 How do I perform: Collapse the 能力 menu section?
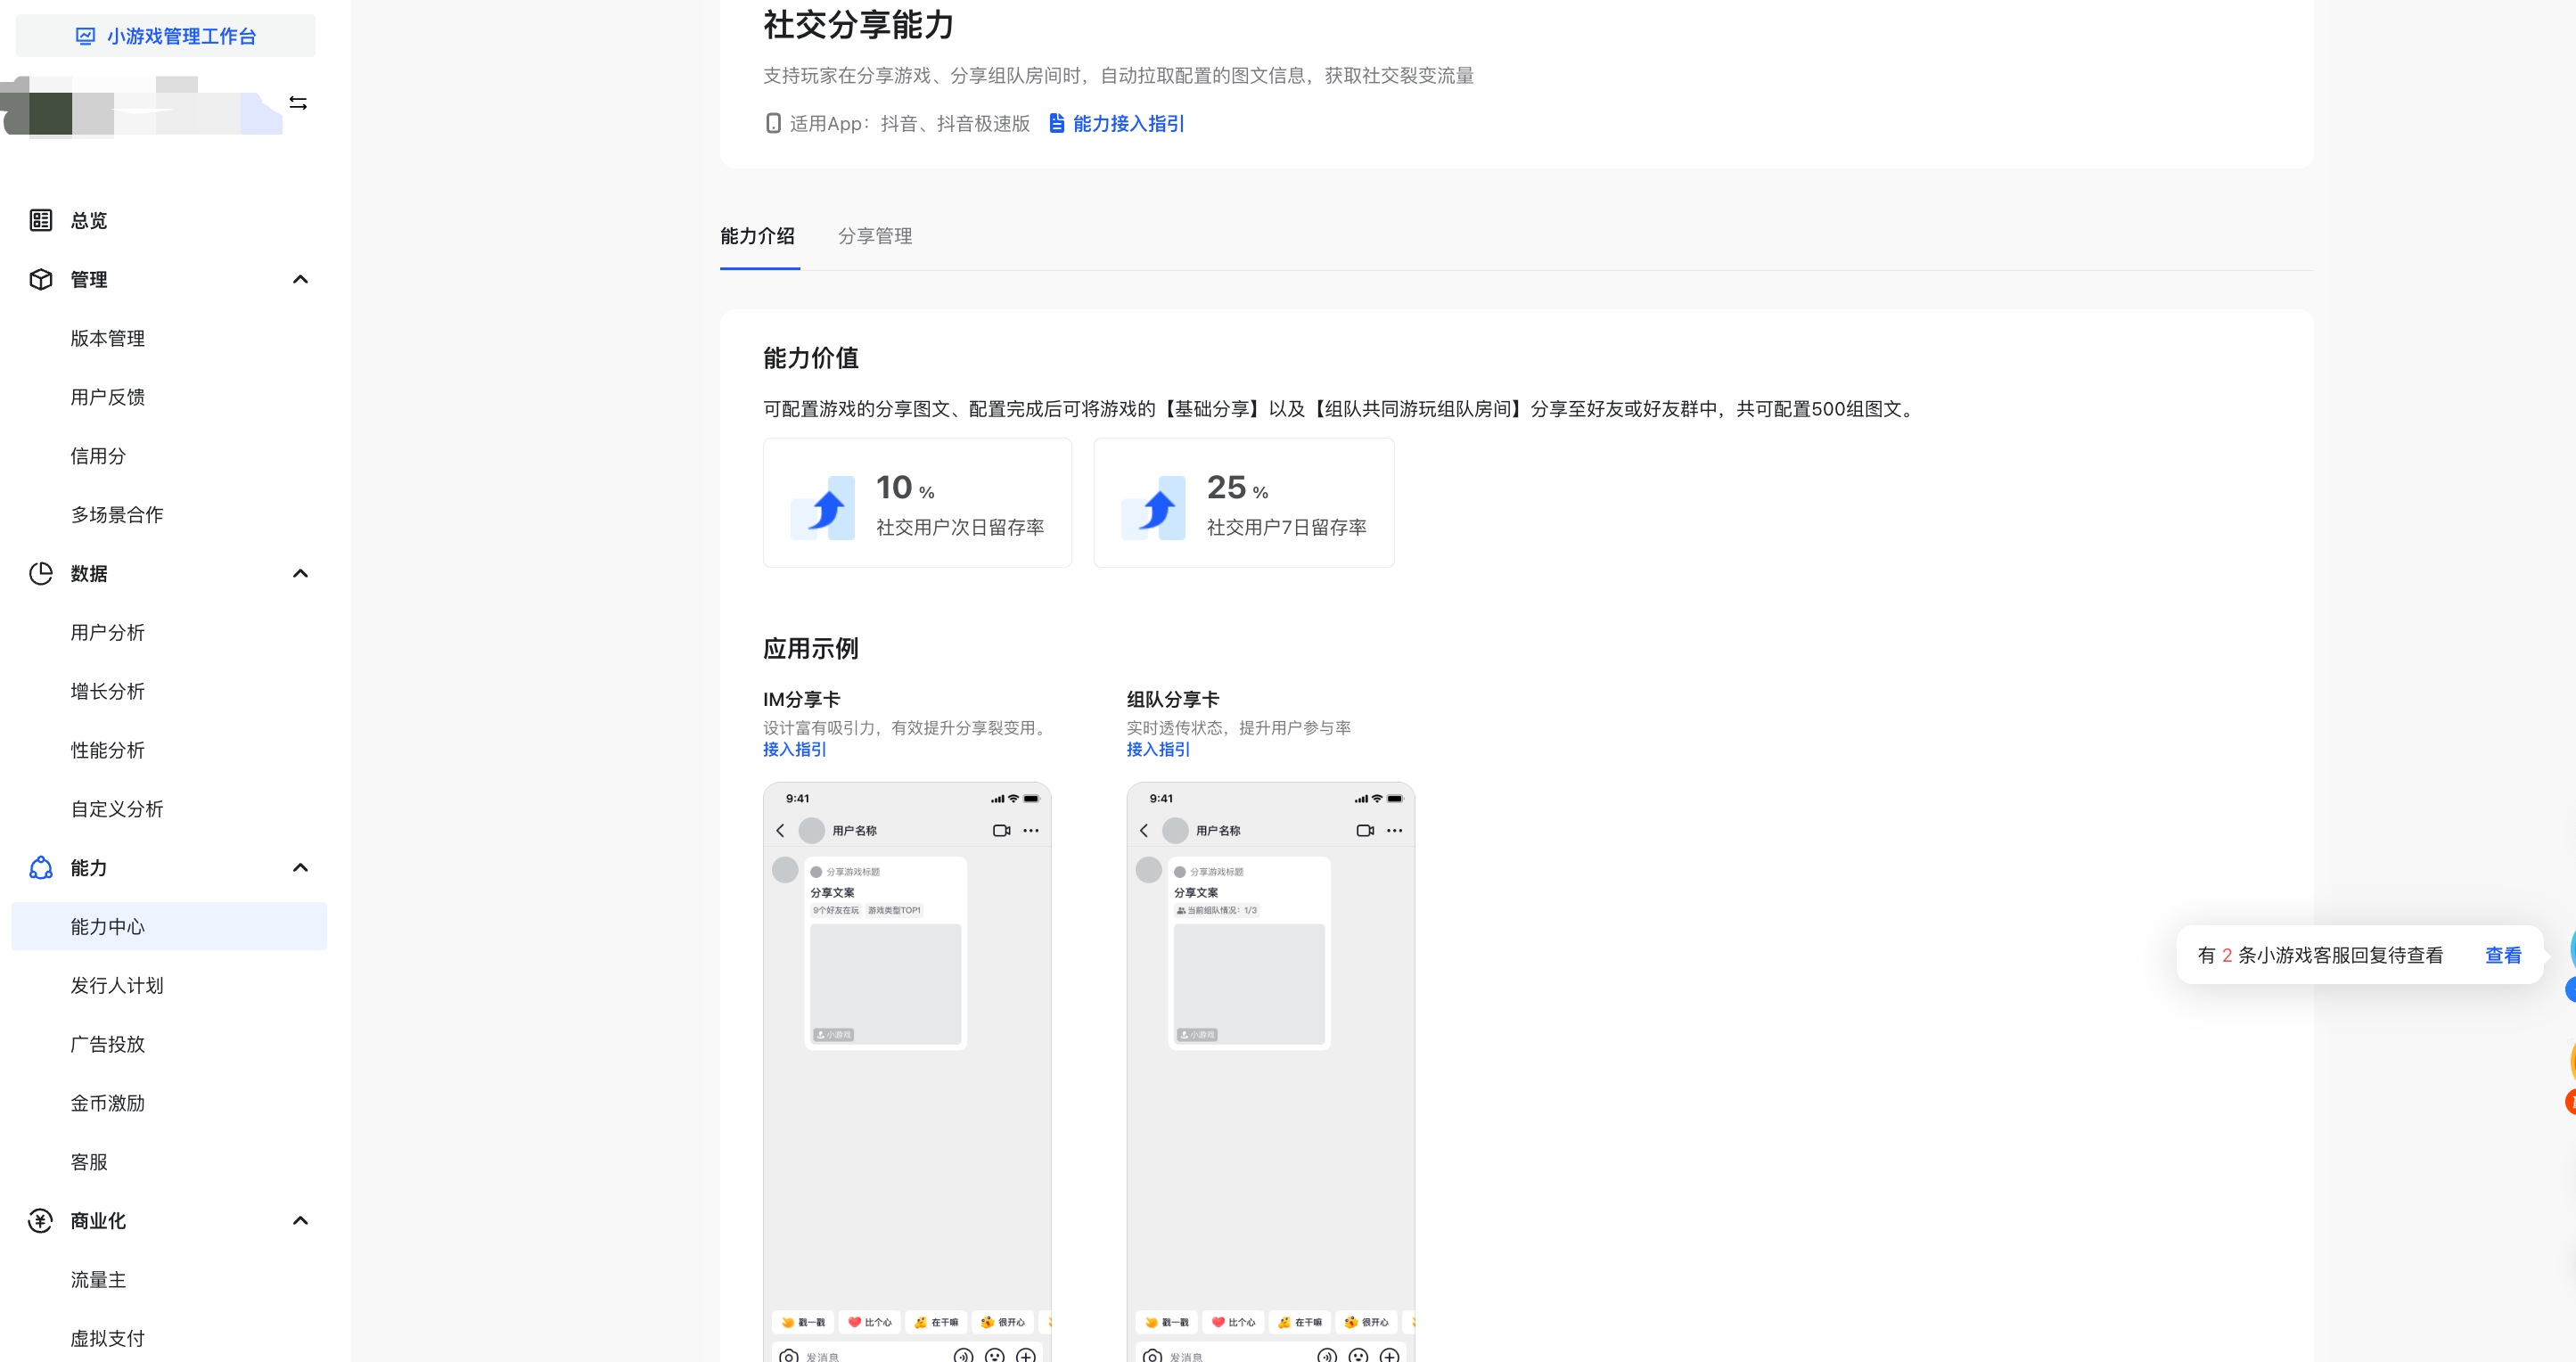(300, 867)
